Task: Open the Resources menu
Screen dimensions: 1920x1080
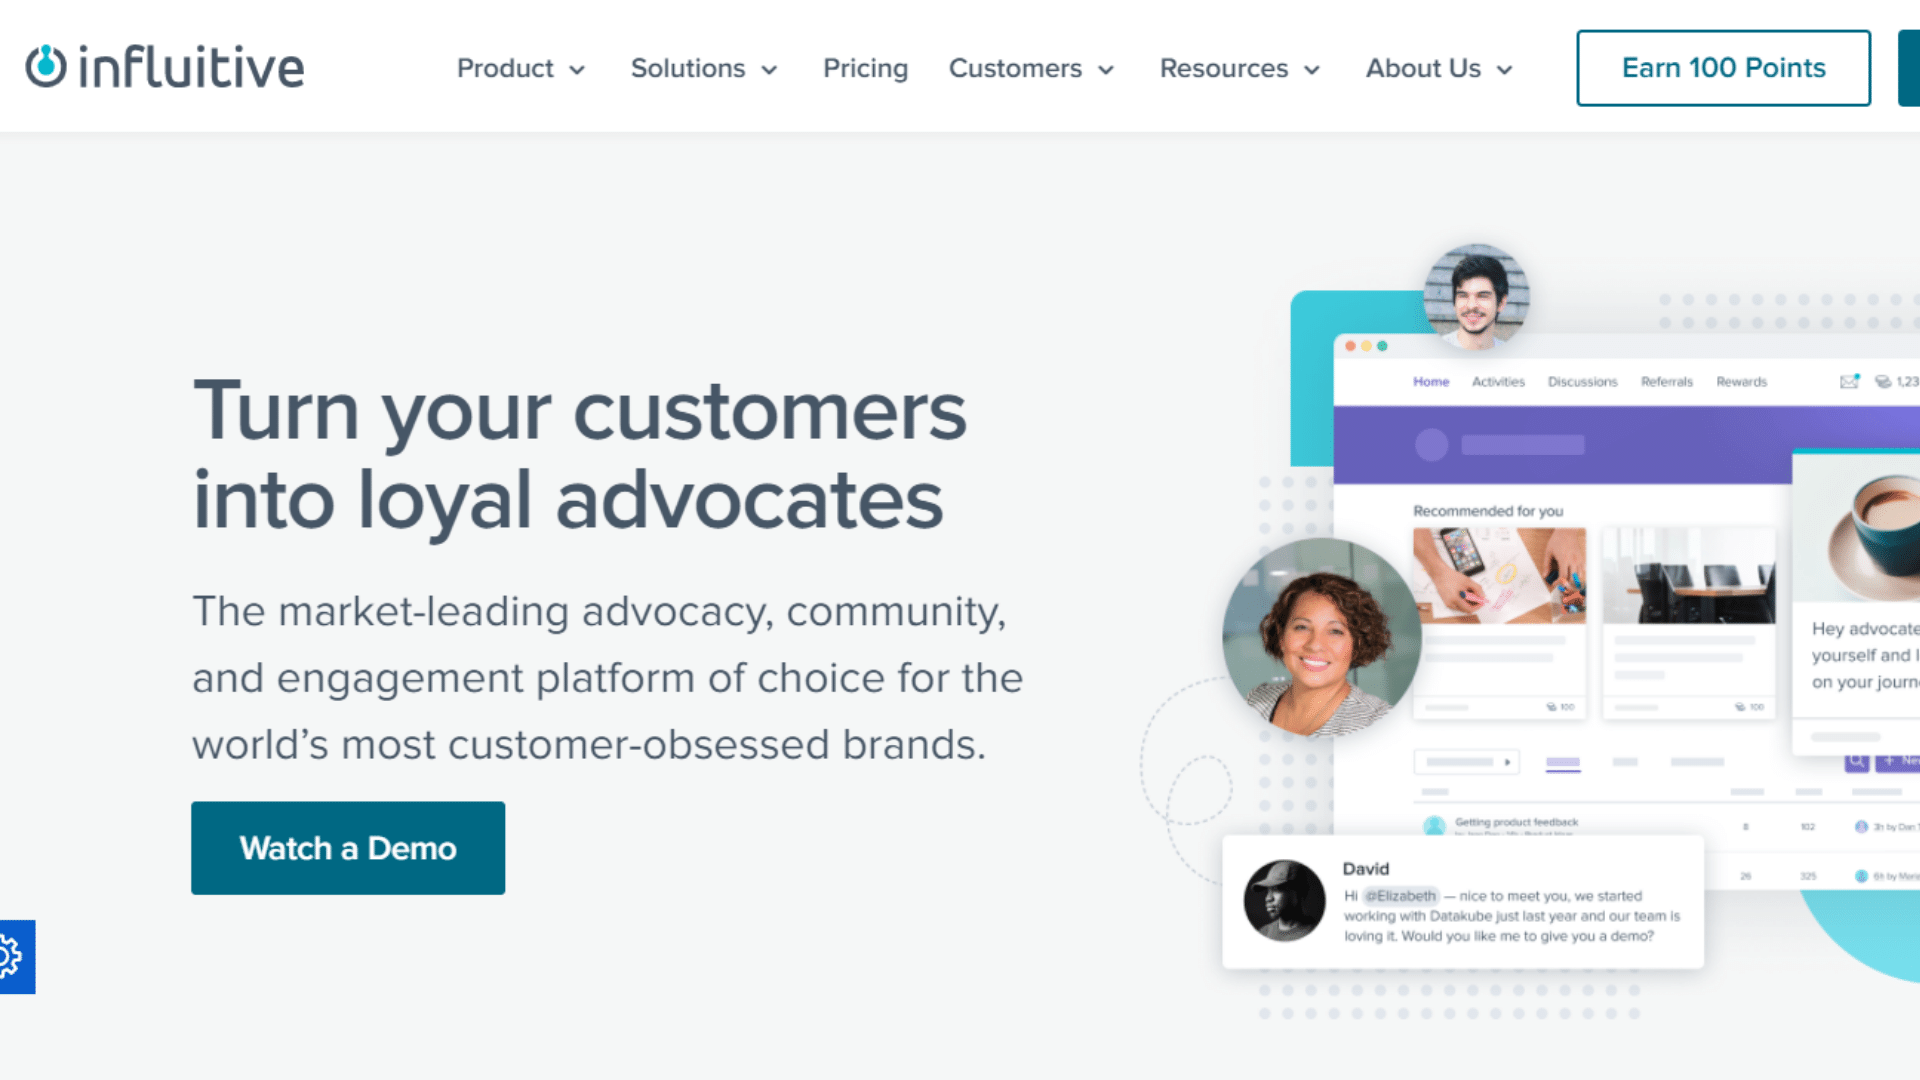Action: tap(1238, 69)
